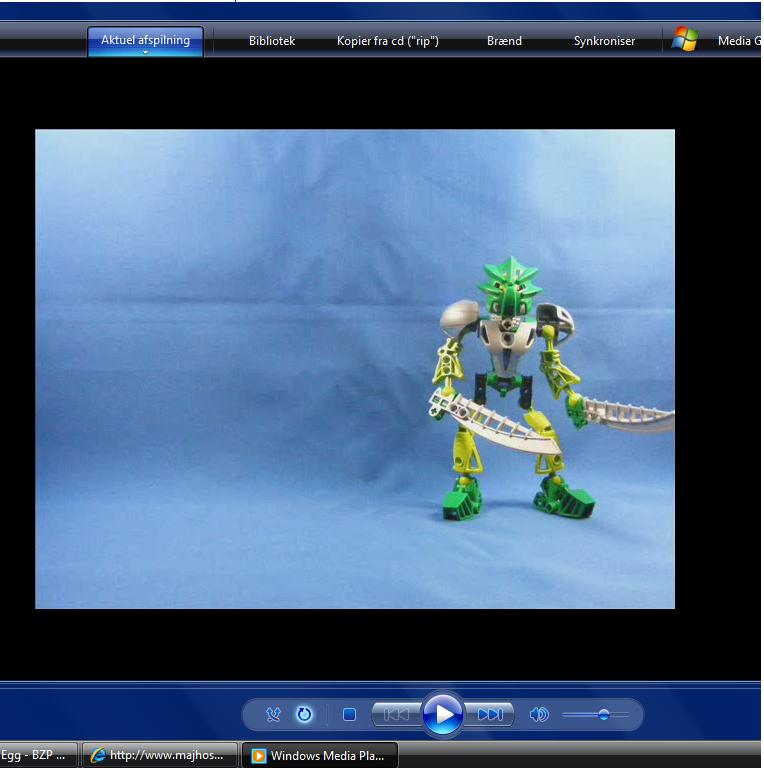Play the paused video
This screenshot has width=764, height=768.
[x=443, y=715]
